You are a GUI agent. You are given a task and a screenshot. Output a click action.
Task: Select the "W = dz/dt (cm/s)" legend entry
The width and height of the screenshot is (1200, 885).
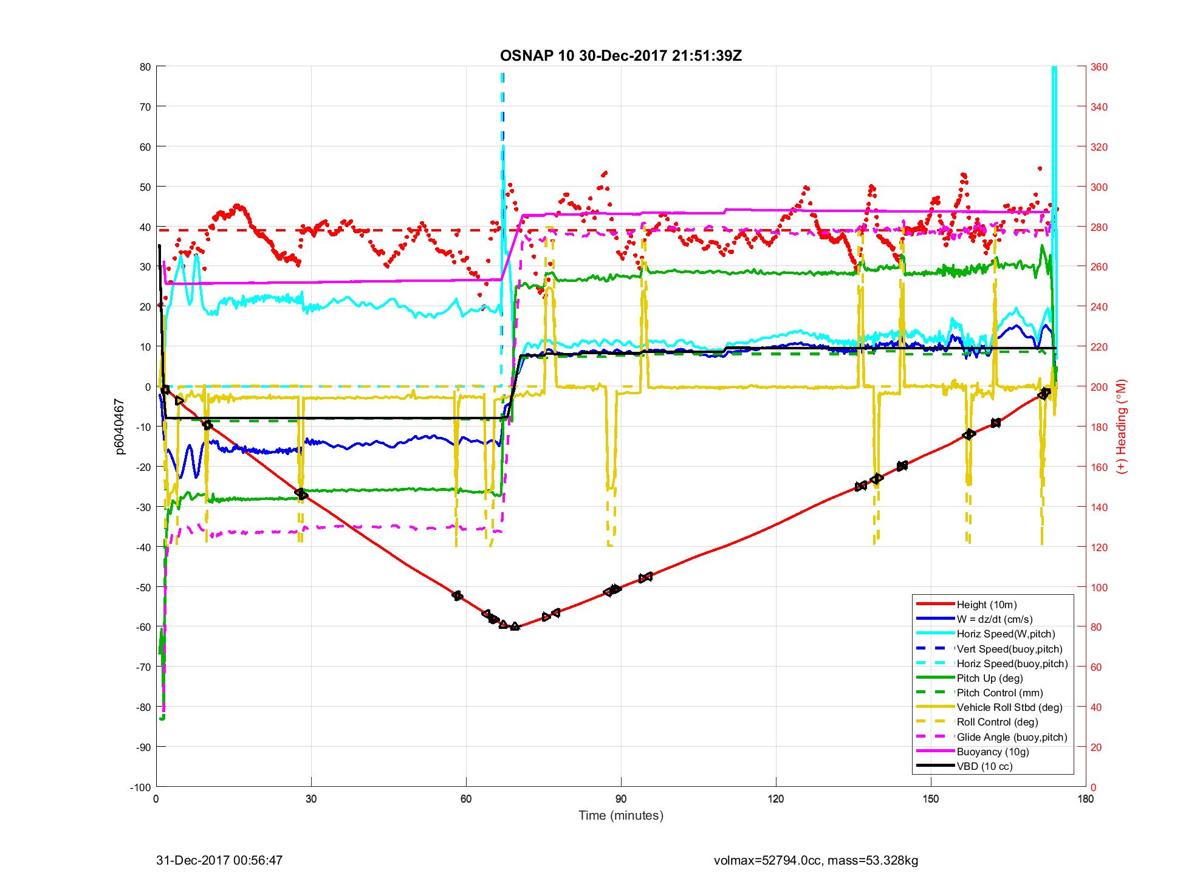click(x=974, y=619)
